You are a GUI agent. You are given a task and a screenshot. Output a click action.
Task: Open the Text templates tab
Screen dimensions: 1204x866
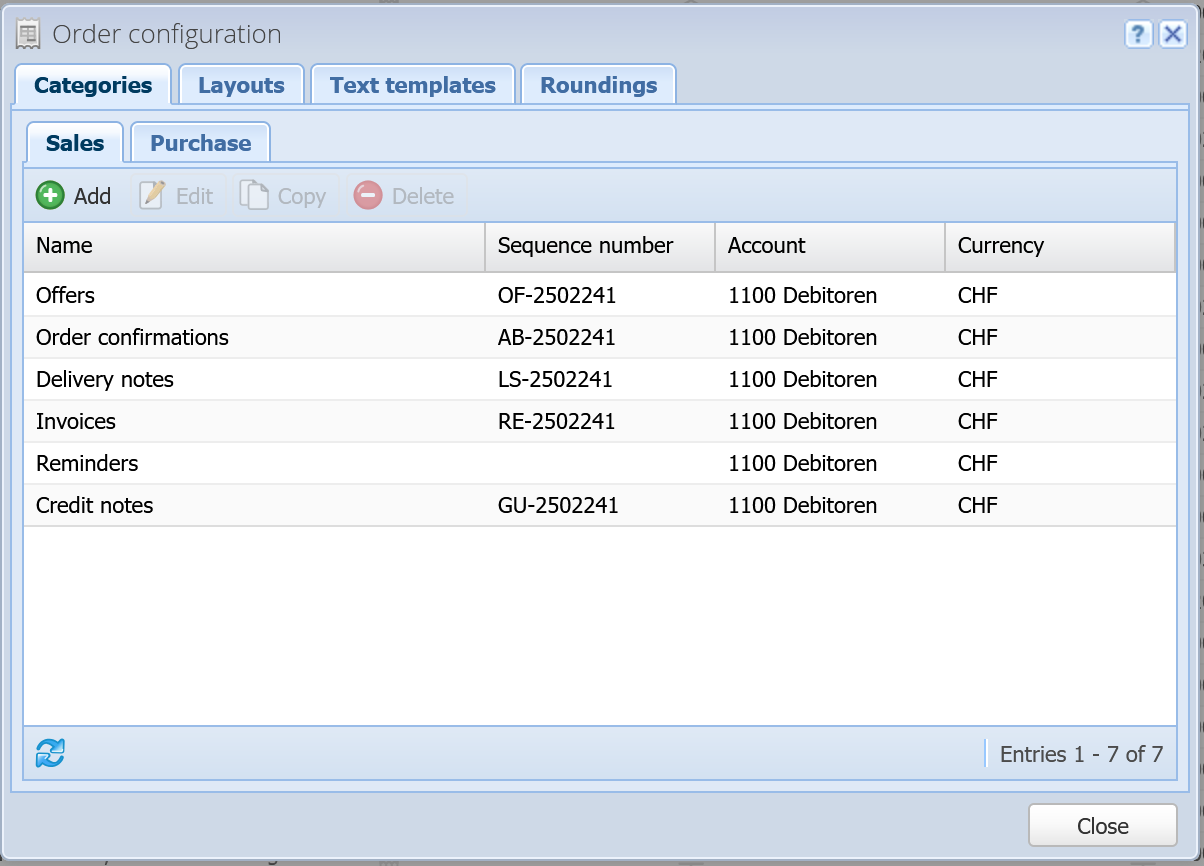click(413, 85)
